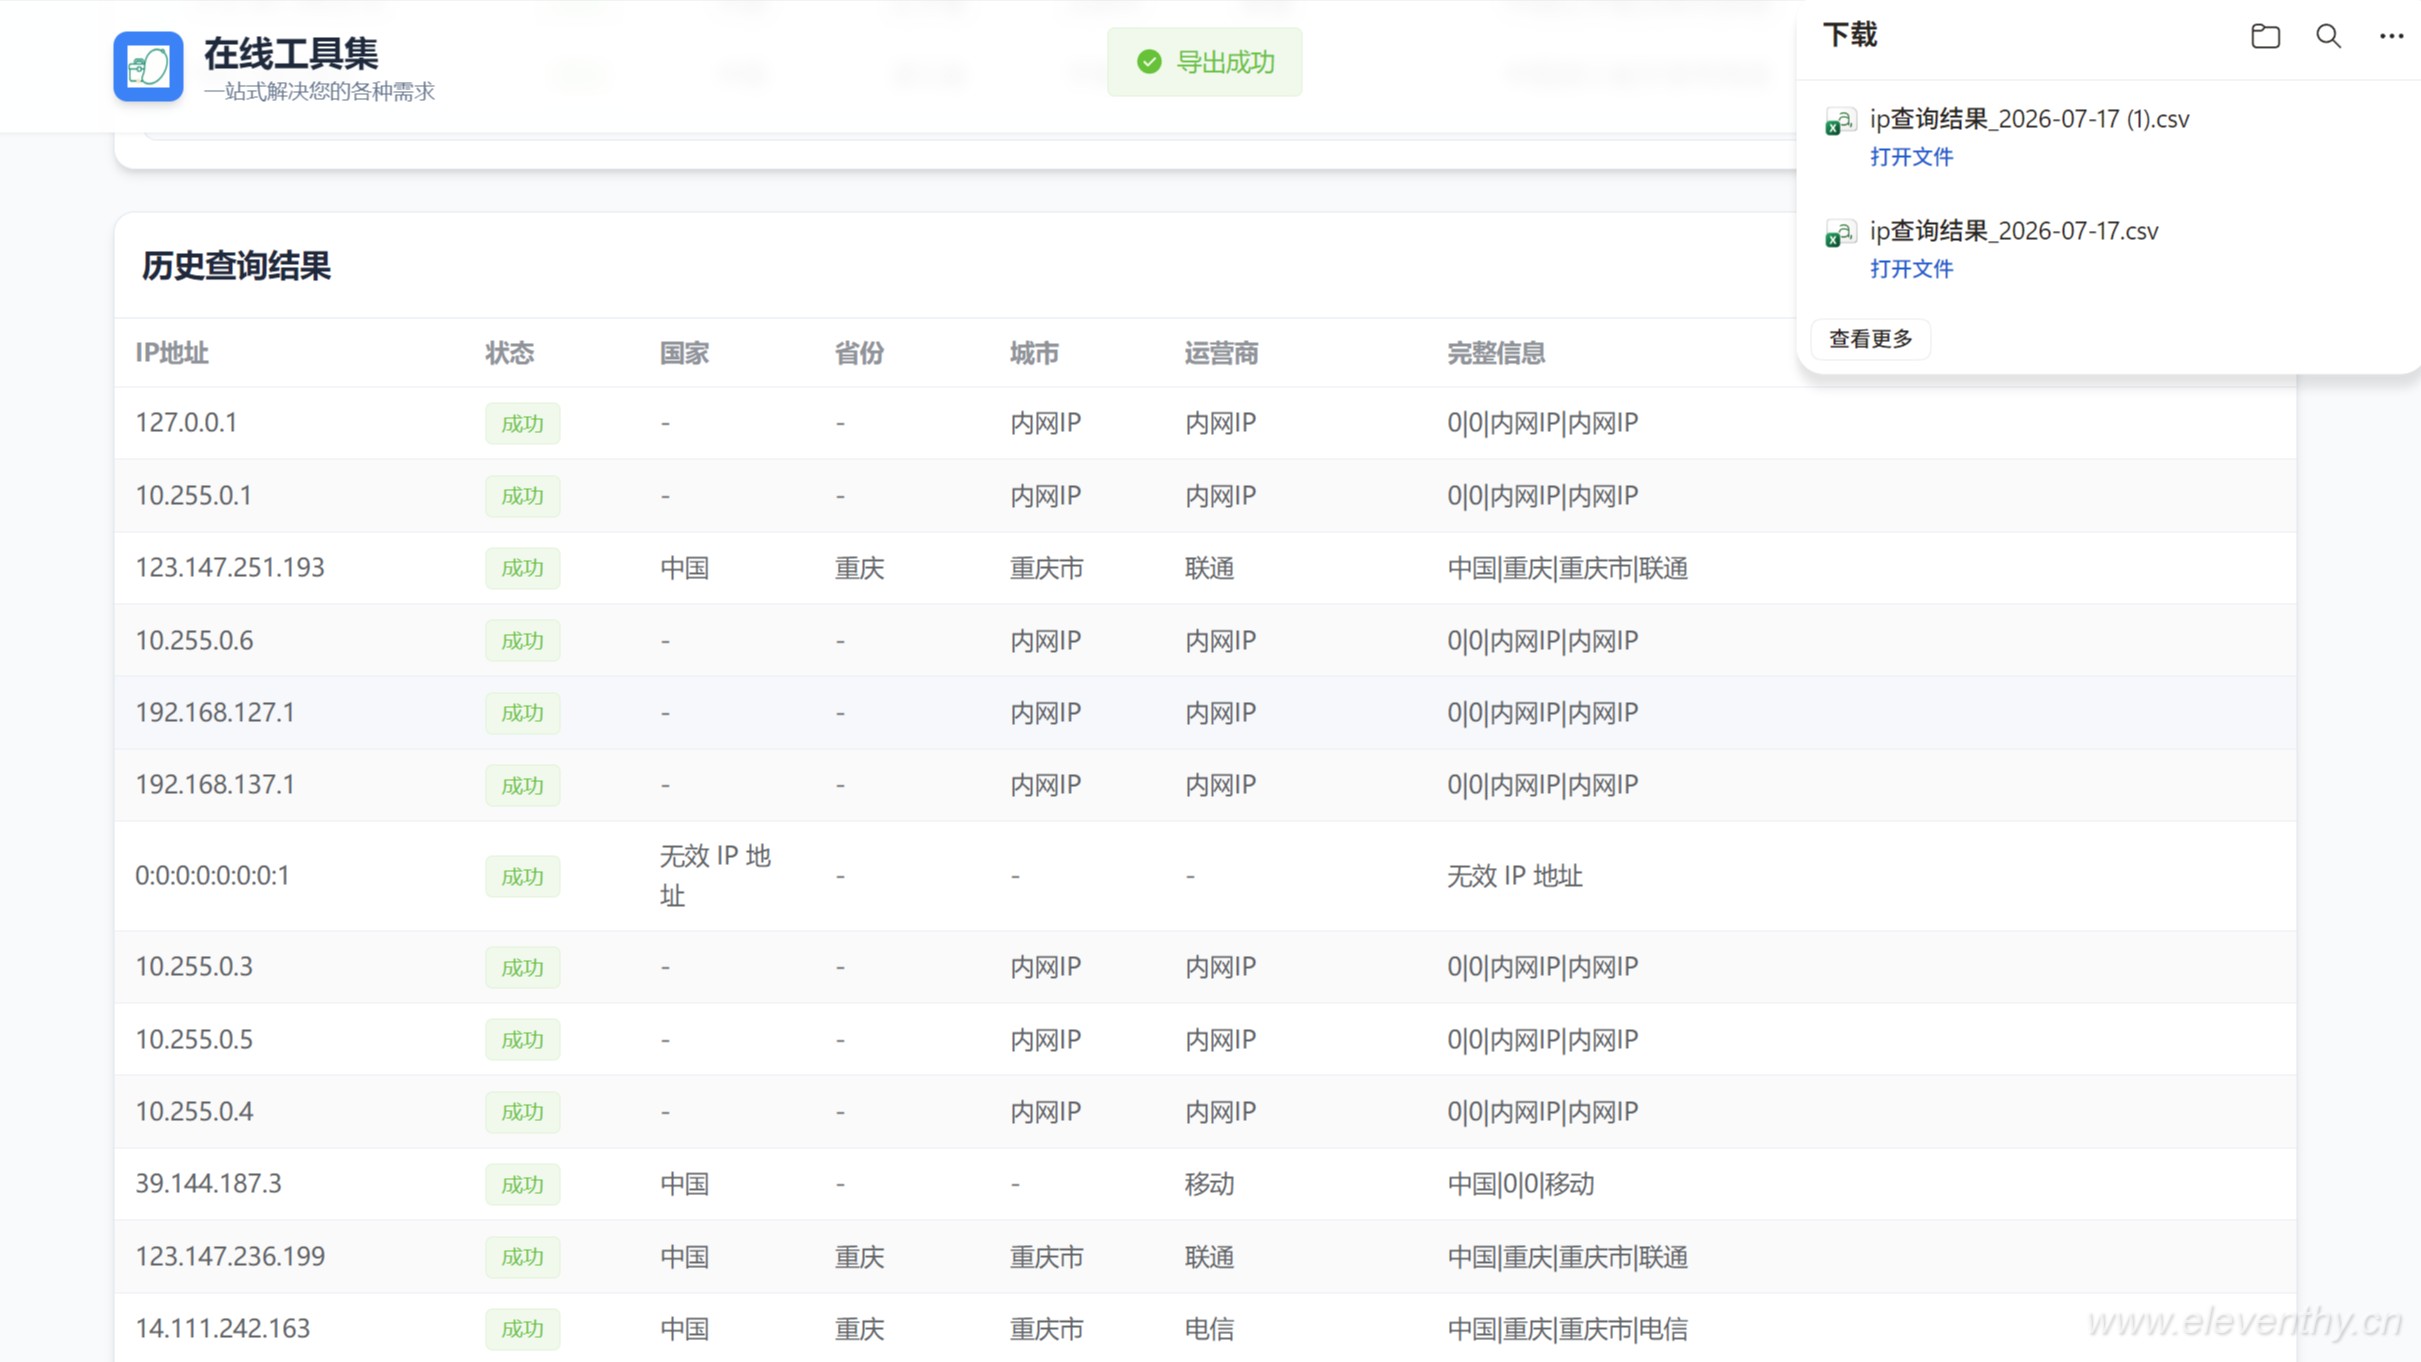Click 下载 panel title
The height and width of the screenshot is (1362, 2421).
pos(1849,35)
